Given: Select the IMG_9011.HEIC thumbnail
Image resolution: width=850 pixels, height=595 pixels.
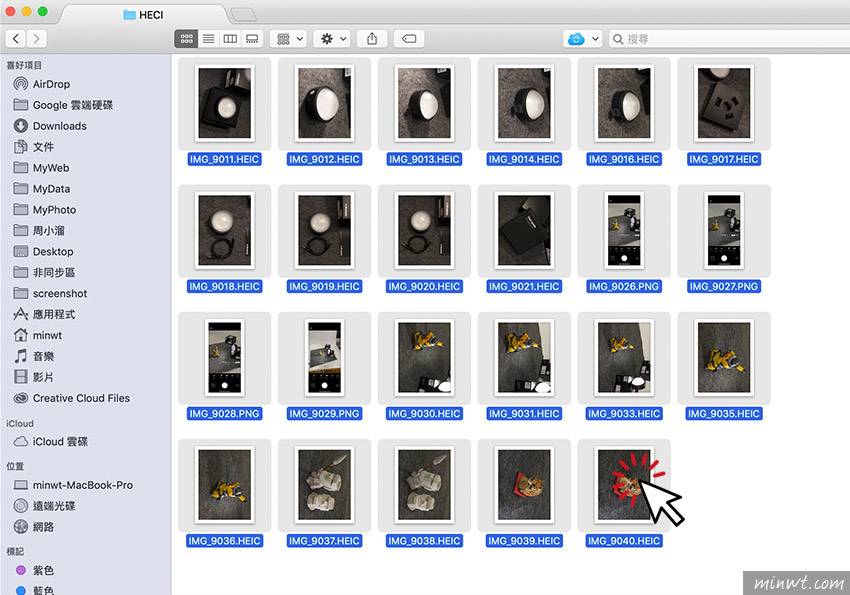Looking at the screenshot, I should coord(224,103).
